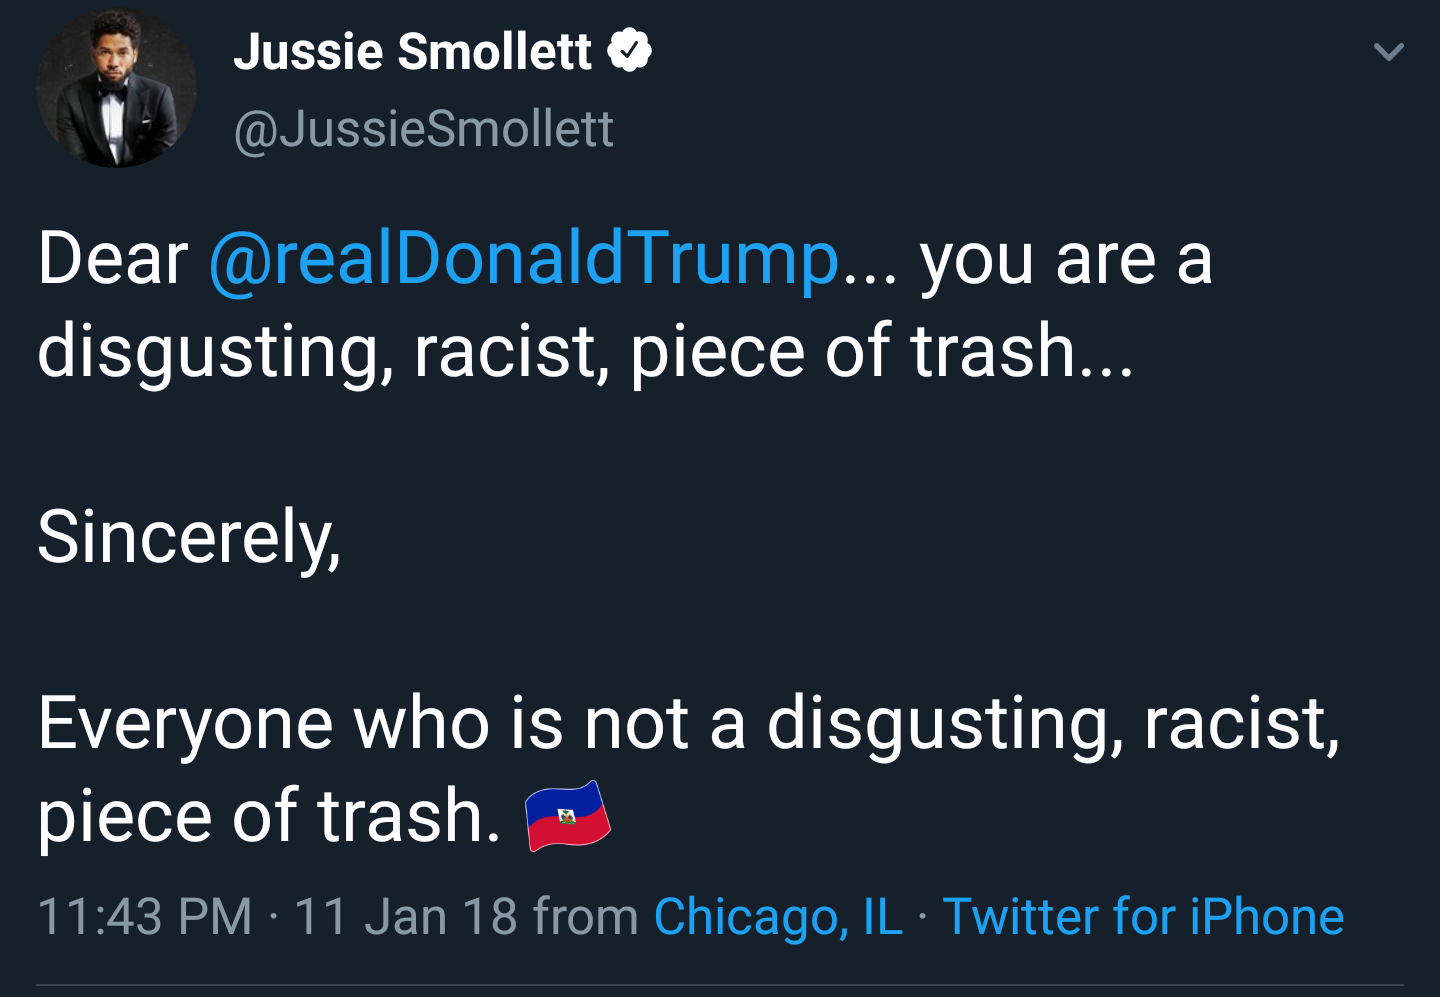
Task: Click the "Everyone who is not a" line
Action: 392,724
